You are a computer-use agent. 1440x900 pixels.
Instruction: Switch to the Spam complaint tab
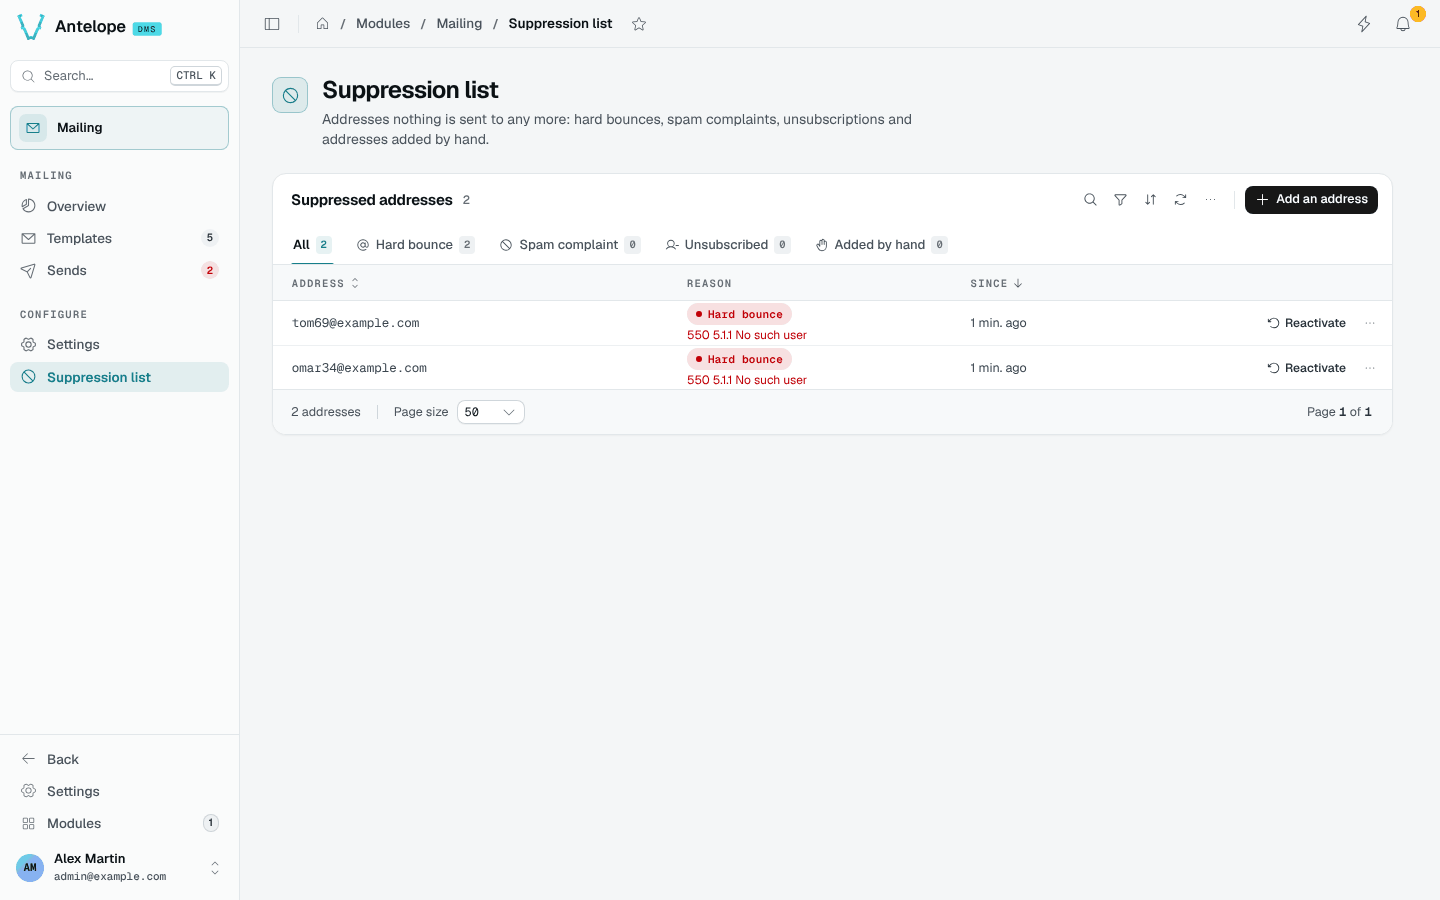pos(570,245)
